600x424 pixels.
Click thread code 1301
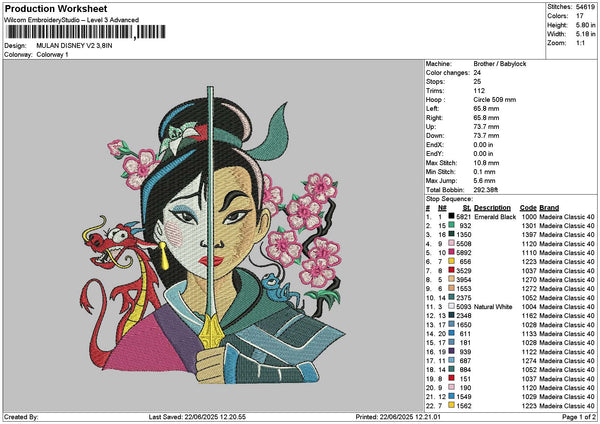coord(529,226)
